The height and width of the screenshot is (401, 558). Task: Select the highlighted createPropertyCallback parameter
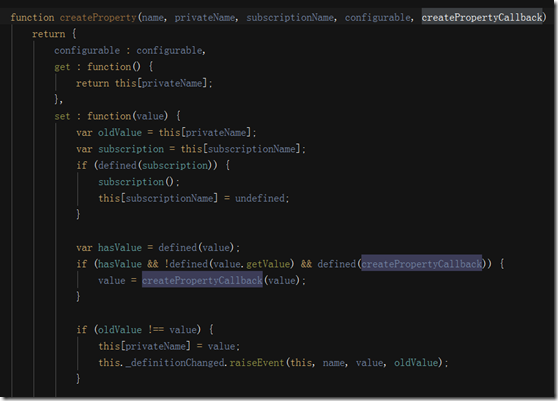(x=482, y=17)
